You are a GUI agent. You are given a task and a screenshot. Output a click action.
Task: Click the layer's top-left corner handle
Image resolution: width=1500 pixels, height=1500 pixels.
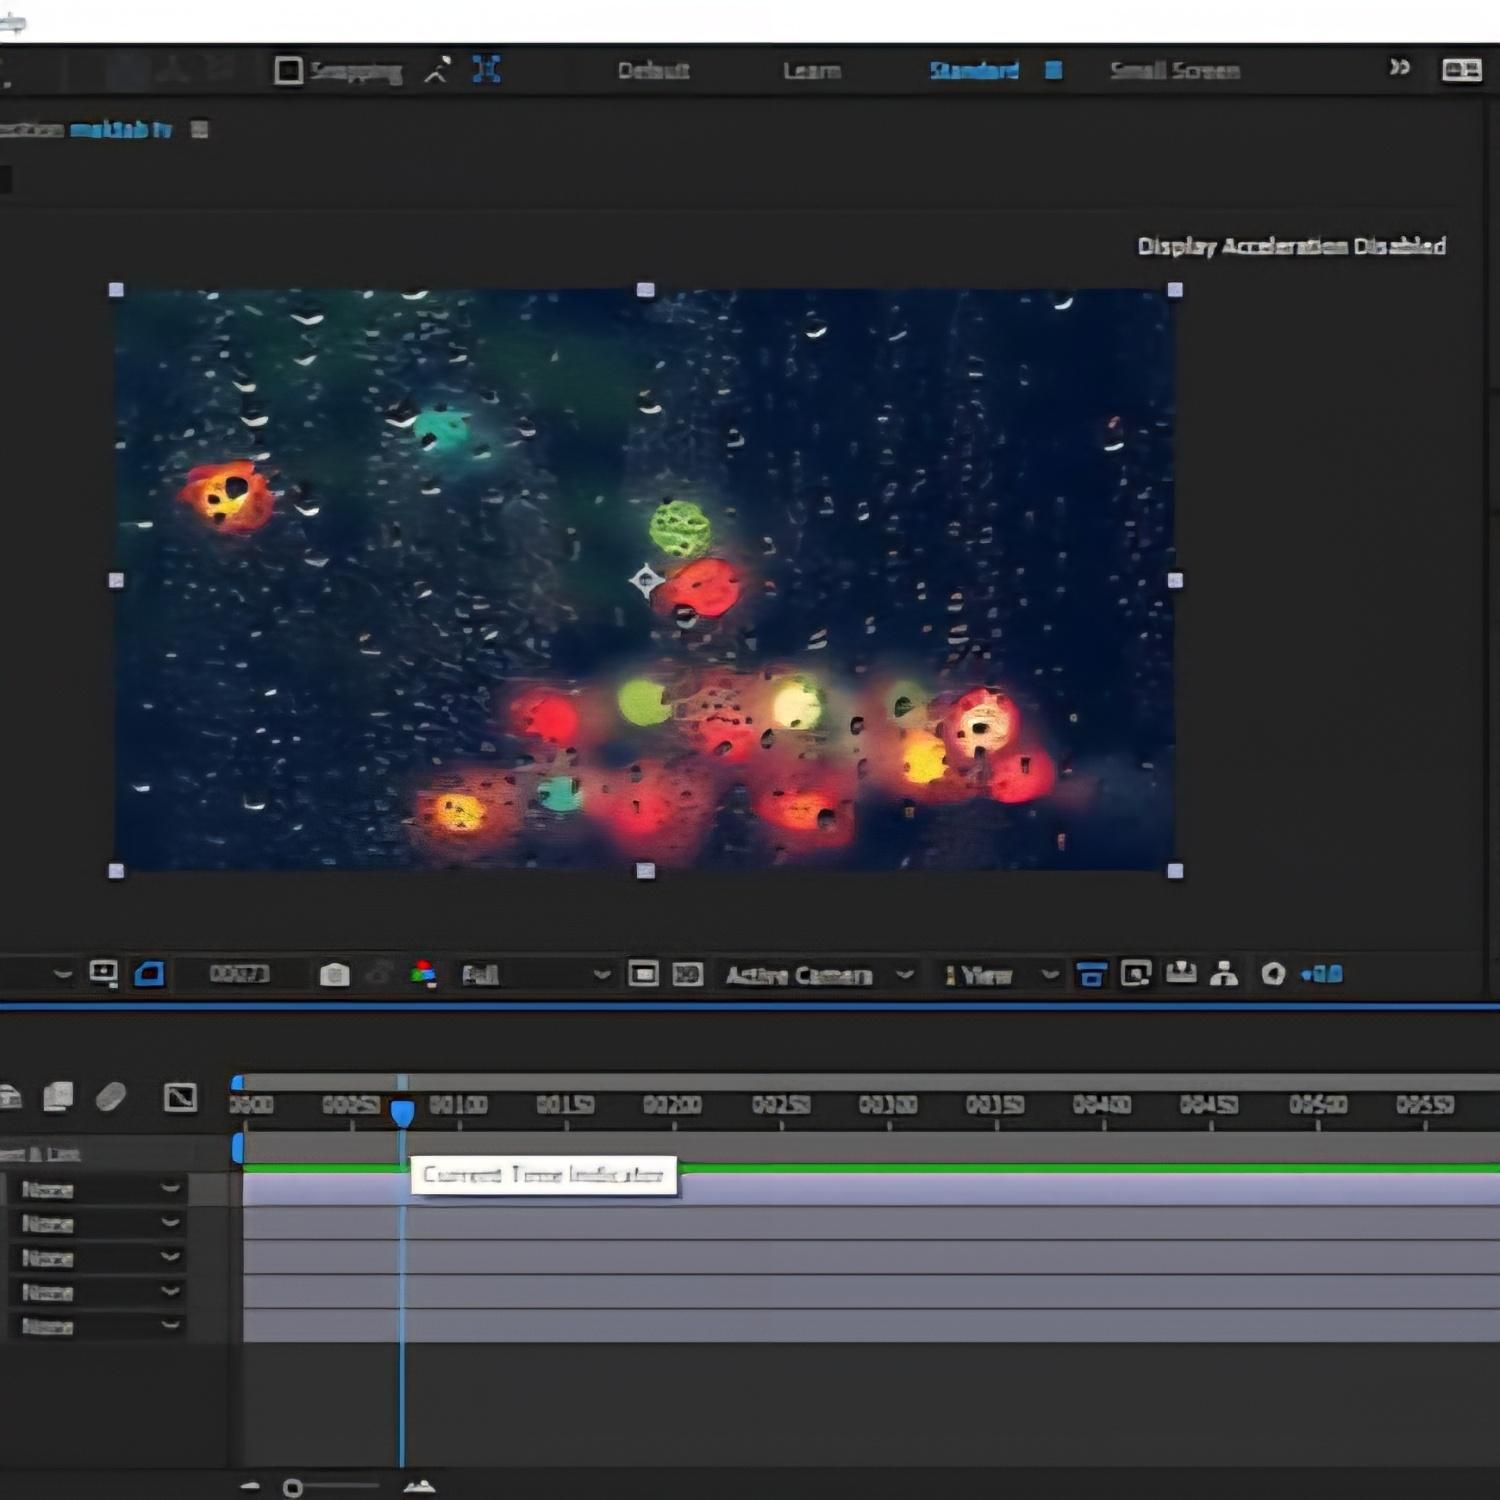point(116,290)
